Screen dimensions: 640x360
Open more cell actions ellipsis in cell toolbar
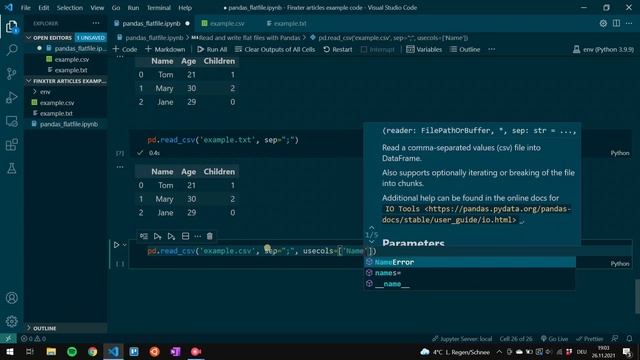198,236
